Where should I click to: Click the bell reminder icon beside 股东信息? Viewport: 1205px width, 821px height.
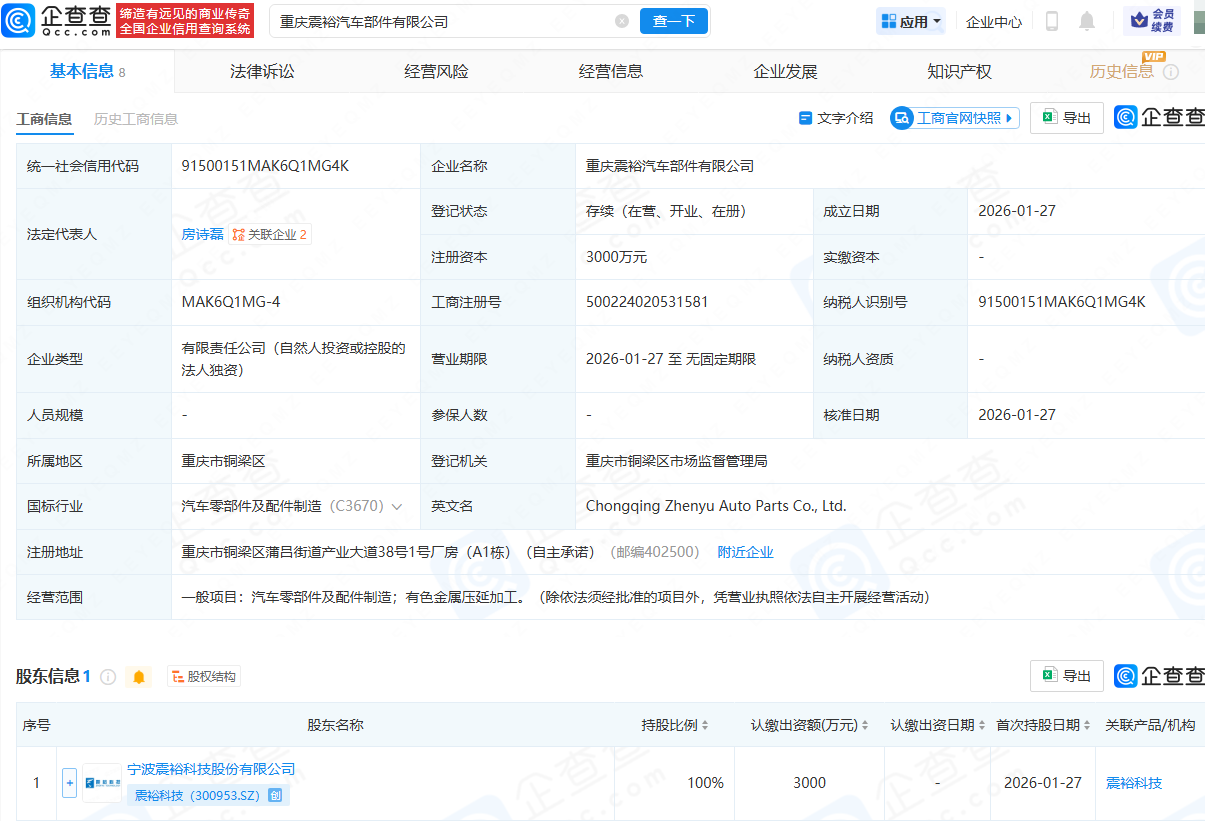click(x=138, y=676)
